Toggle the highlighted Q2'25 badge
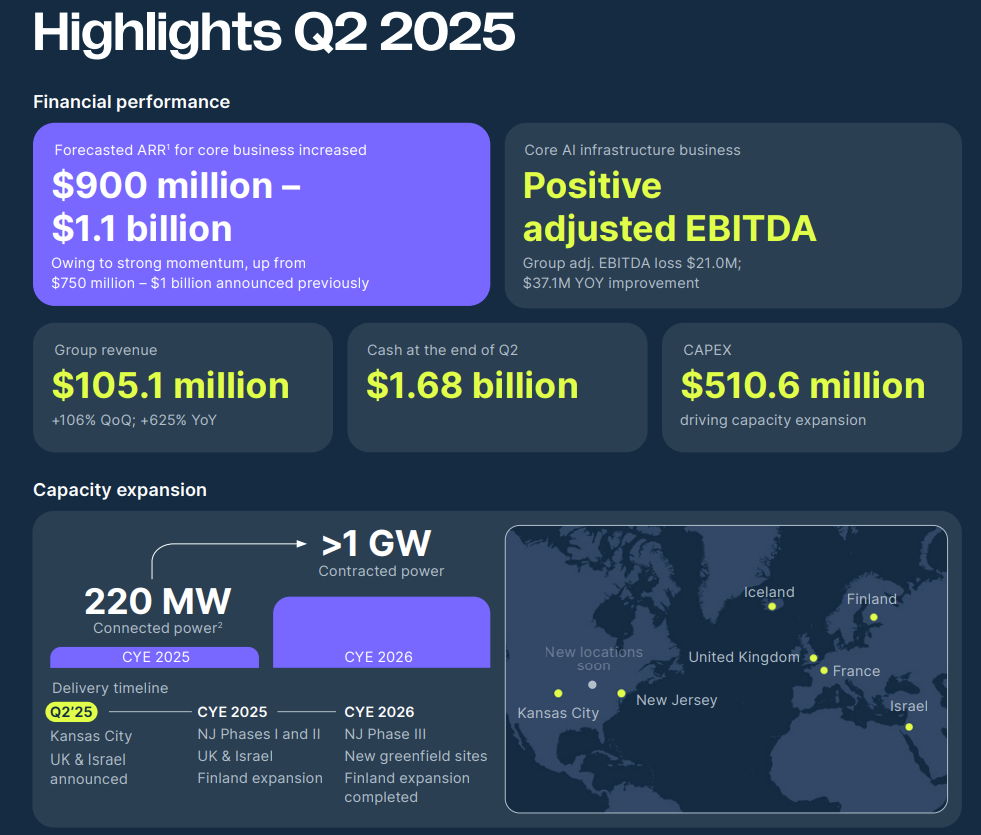 [x=70, y=712]
